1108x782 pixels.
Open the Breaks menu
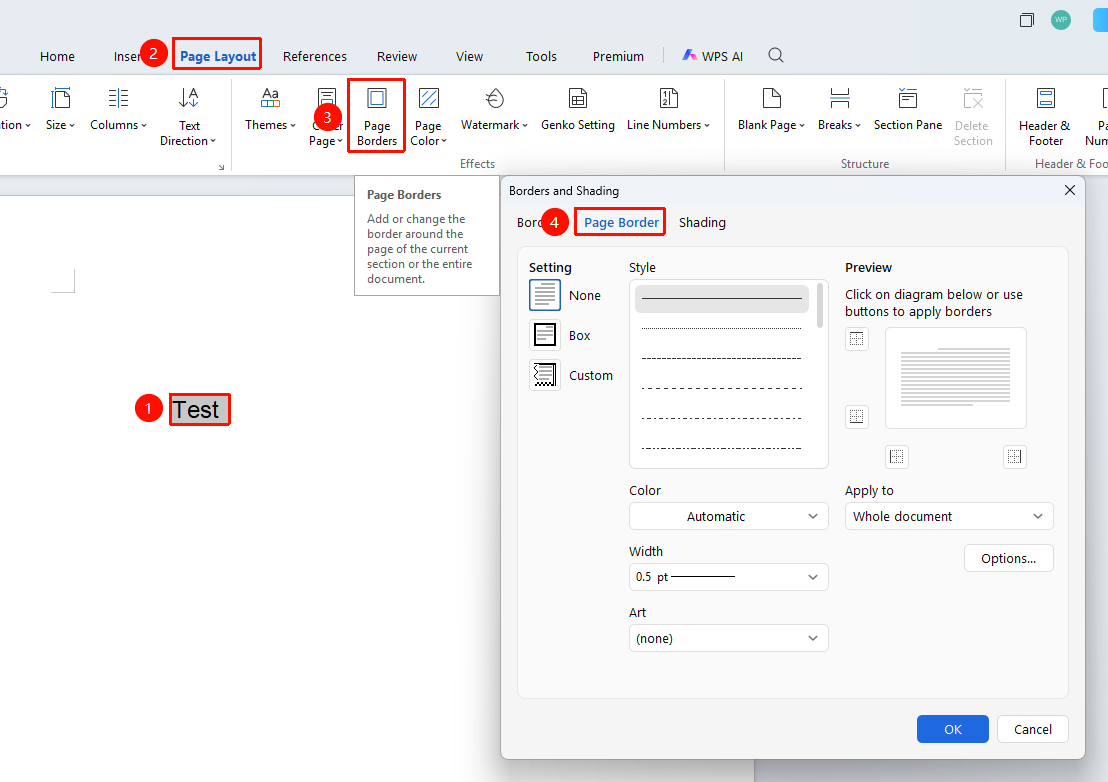tap(839, 109)
